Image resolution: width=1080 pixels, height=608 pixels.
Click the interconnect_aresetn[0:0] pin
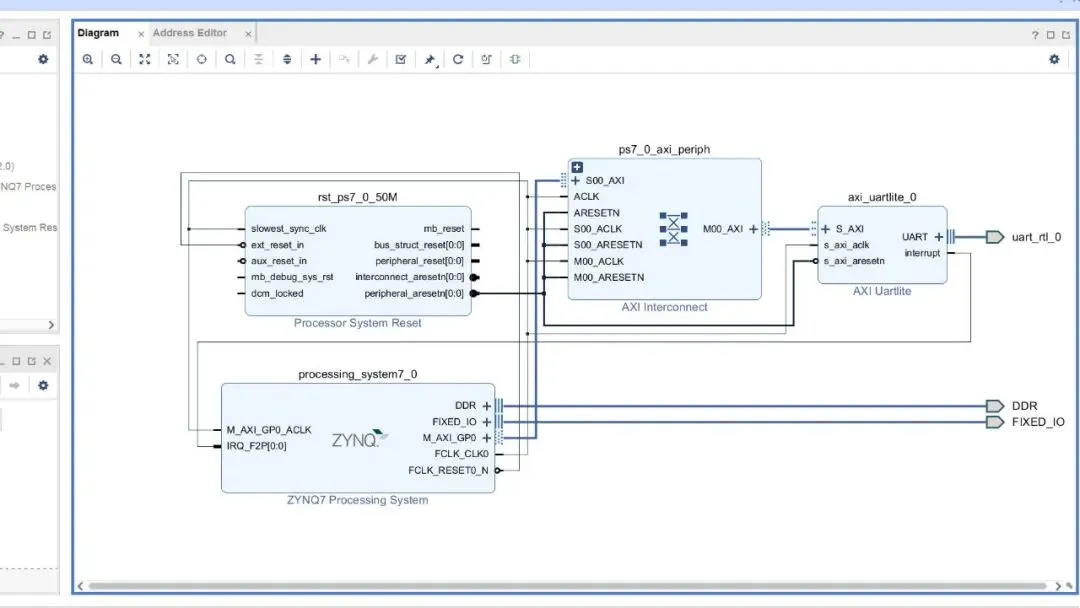[410, 277]
